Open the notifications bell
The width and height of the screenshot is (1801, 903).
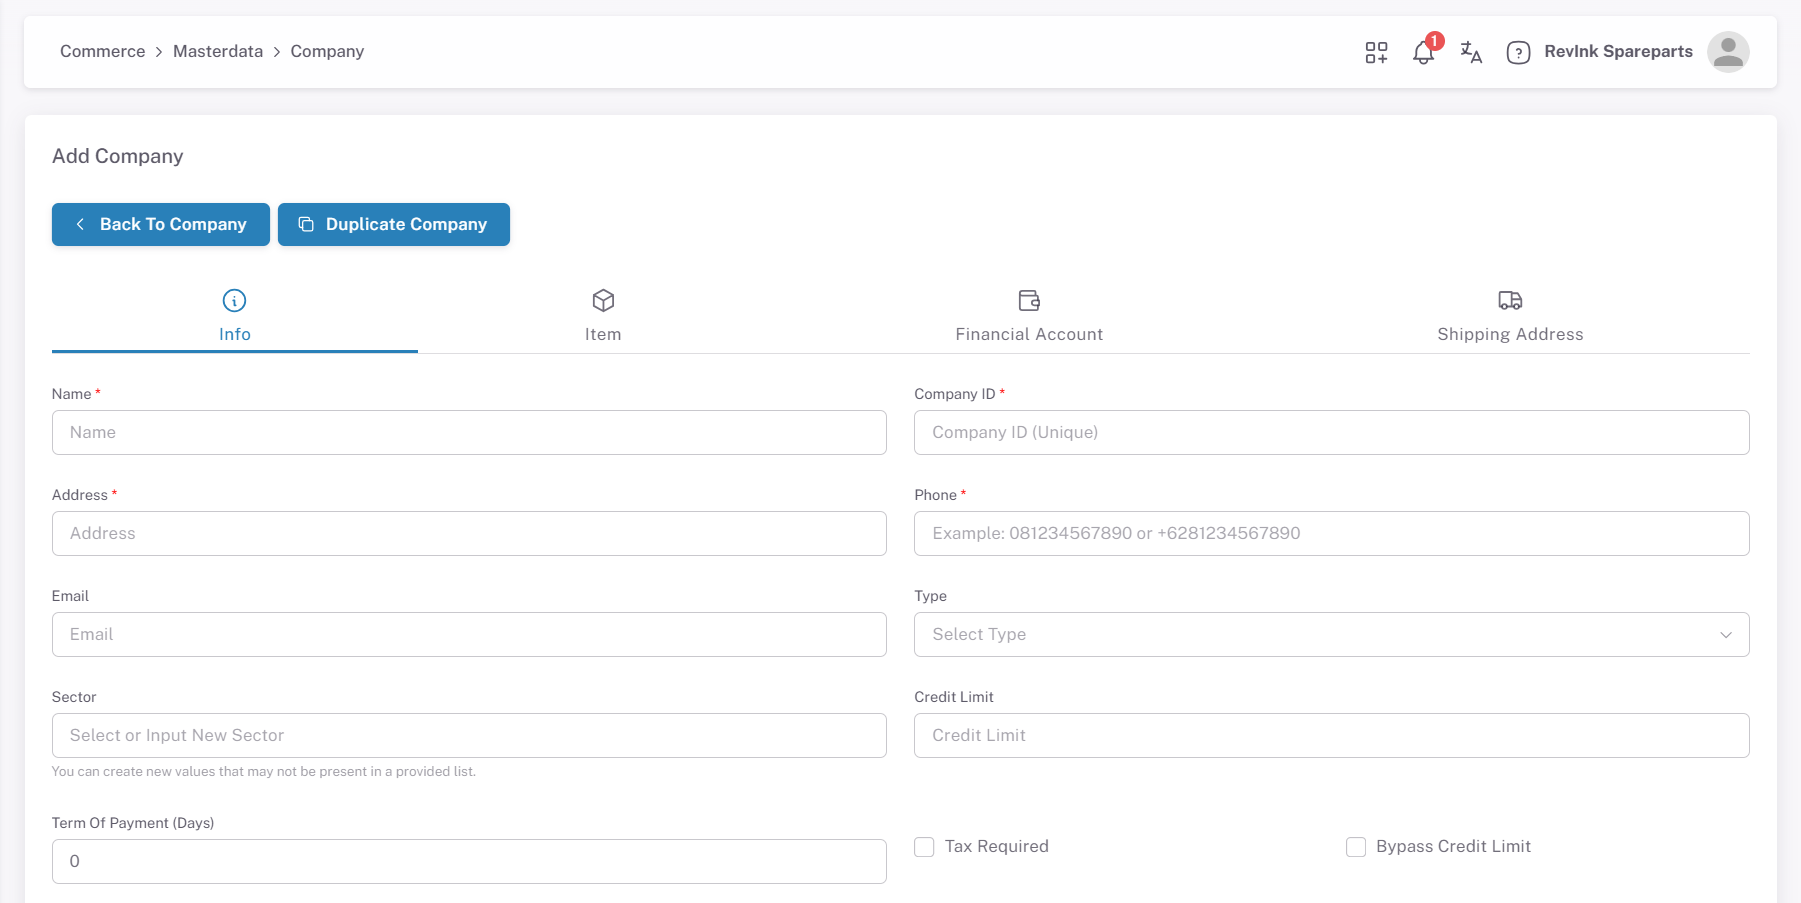pyautogui.click(x=1423, y=53)
